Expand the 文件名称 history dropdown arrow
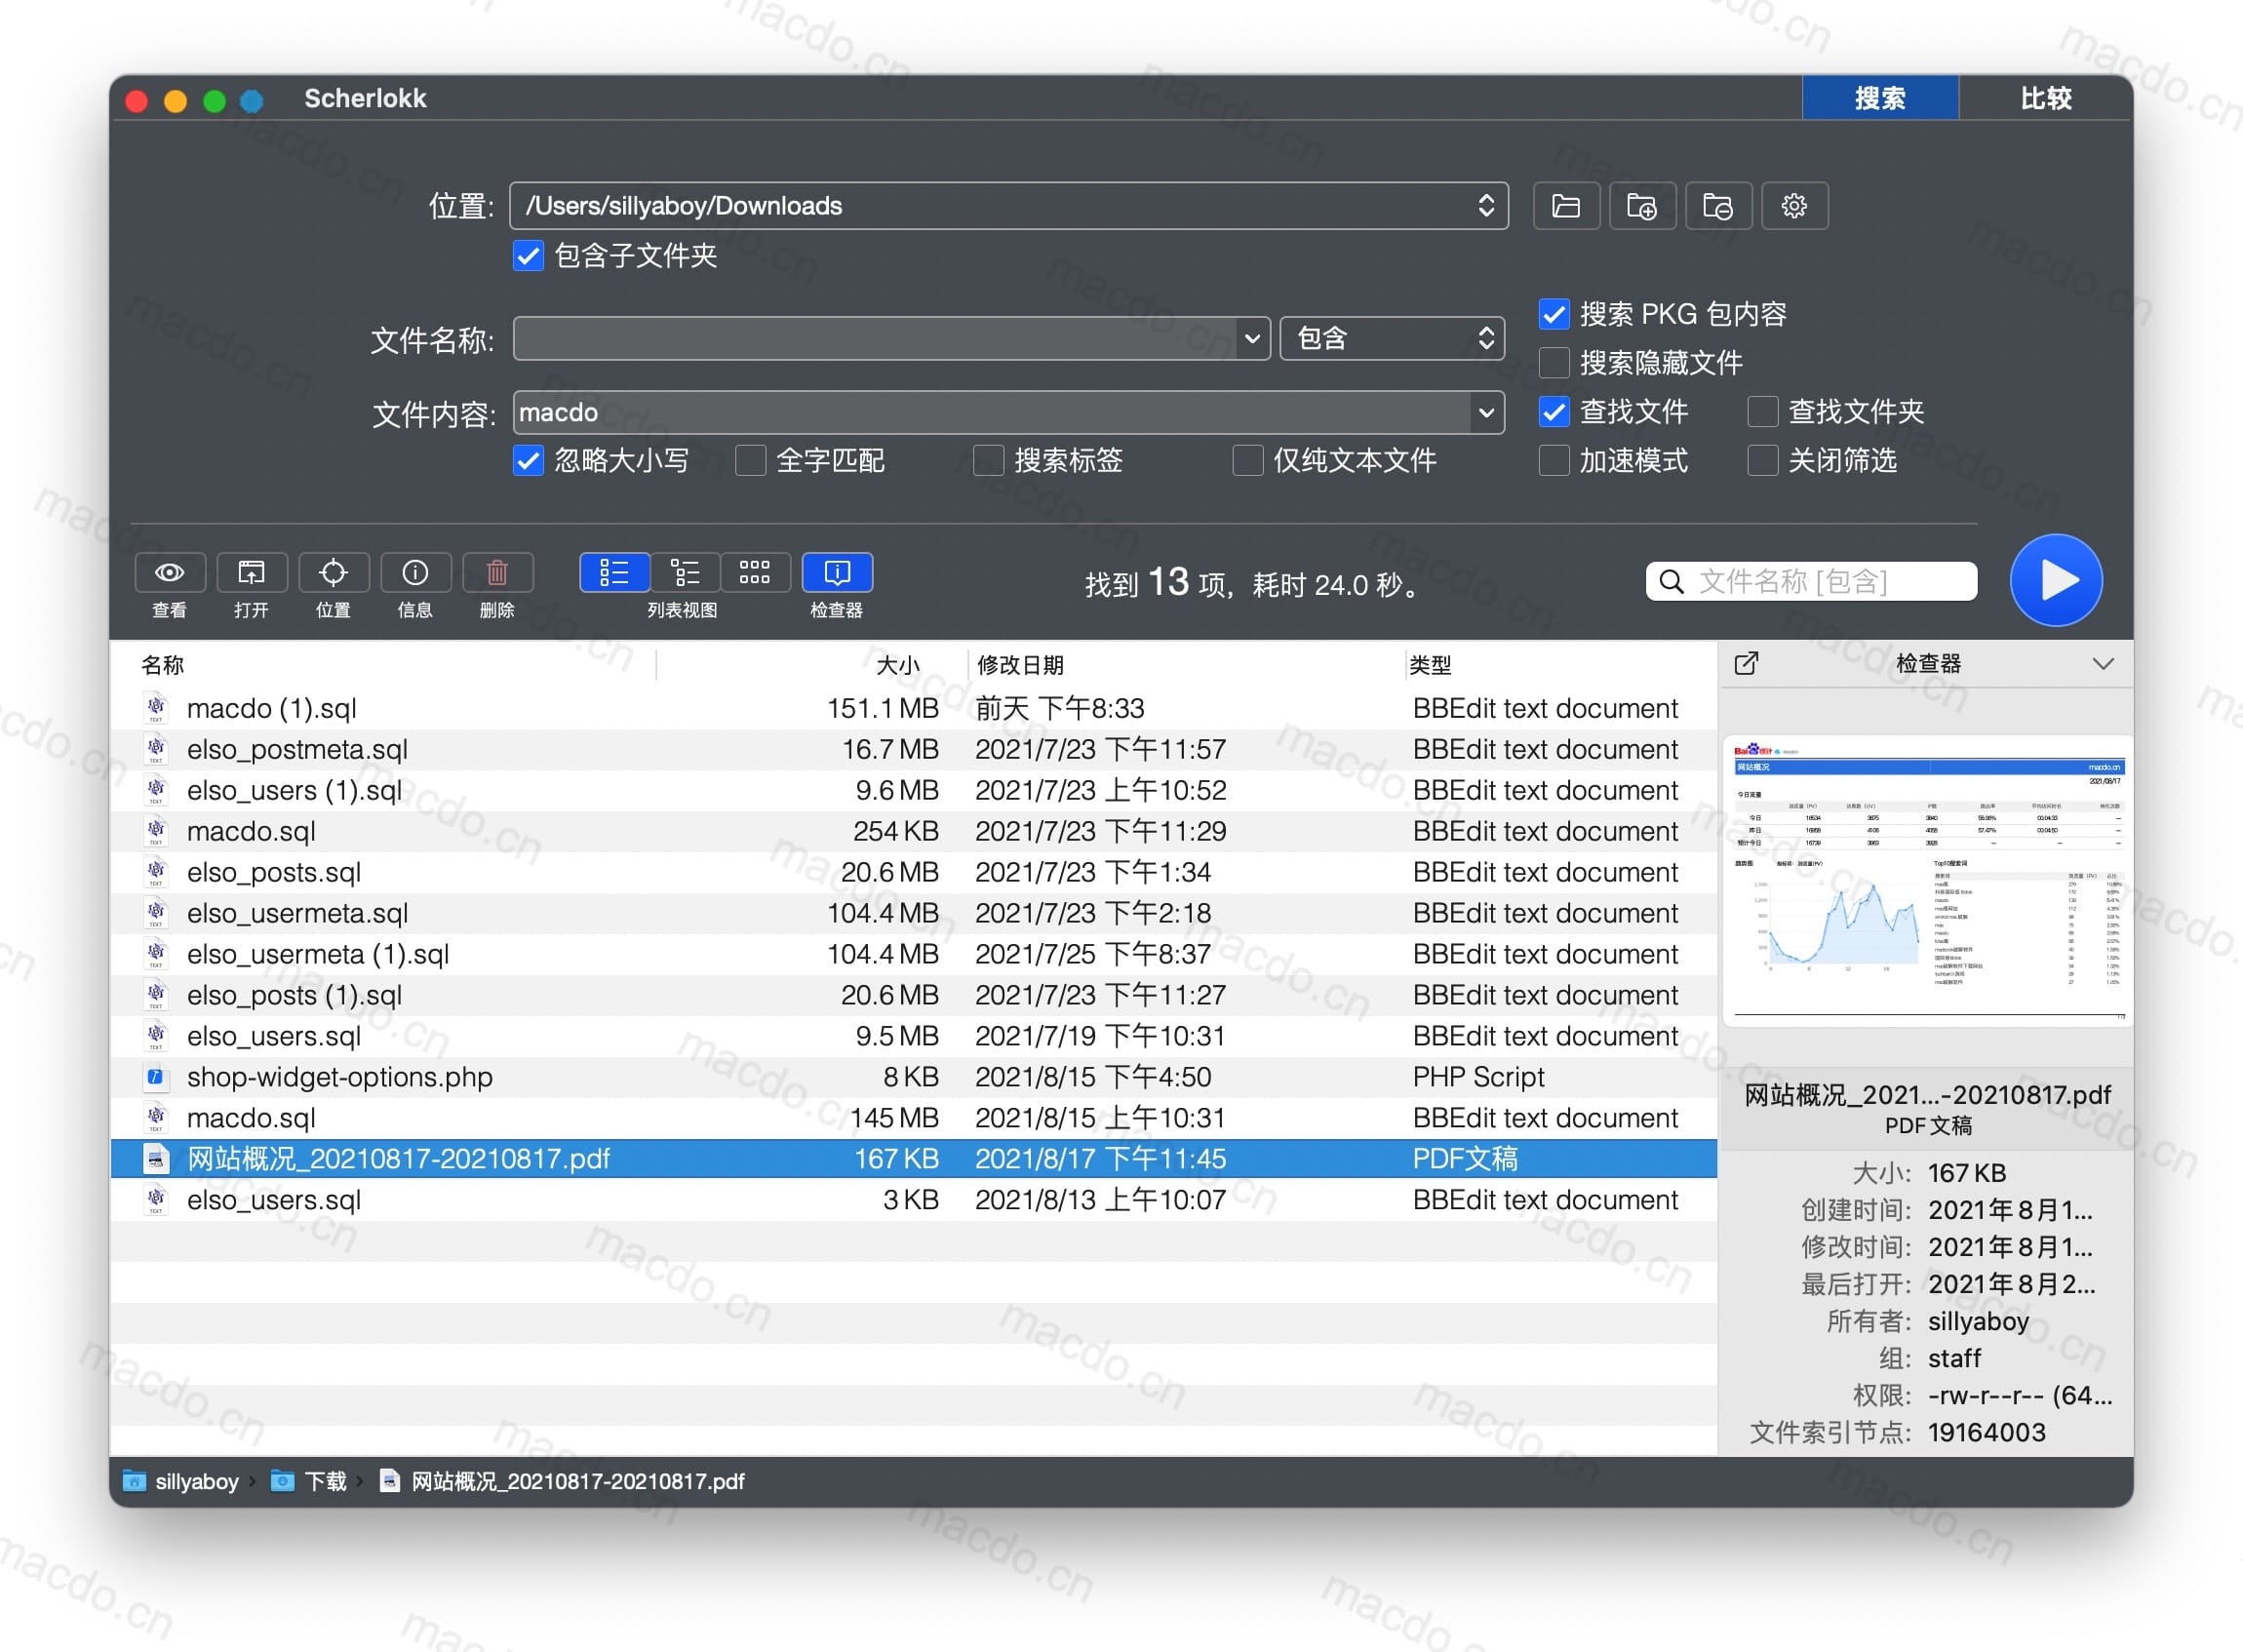The height and width of the screenshot is (1652, 2243). pos(1251,339)
